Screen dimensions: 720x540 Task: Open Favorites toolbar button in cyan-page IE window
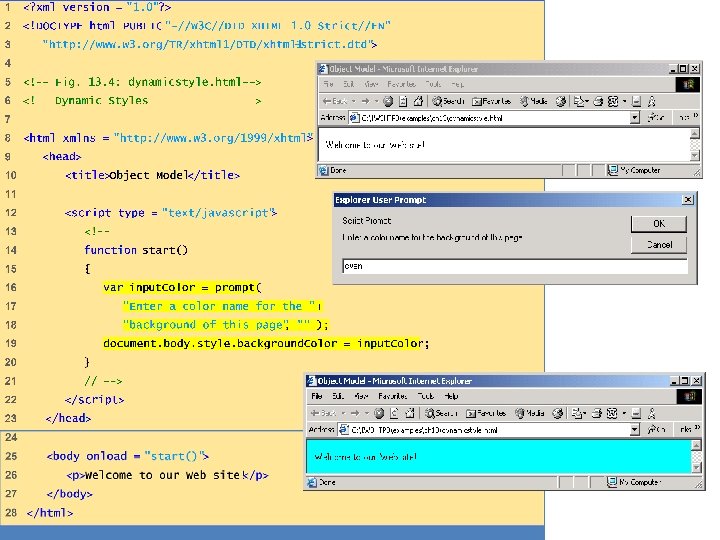point(486,413)
